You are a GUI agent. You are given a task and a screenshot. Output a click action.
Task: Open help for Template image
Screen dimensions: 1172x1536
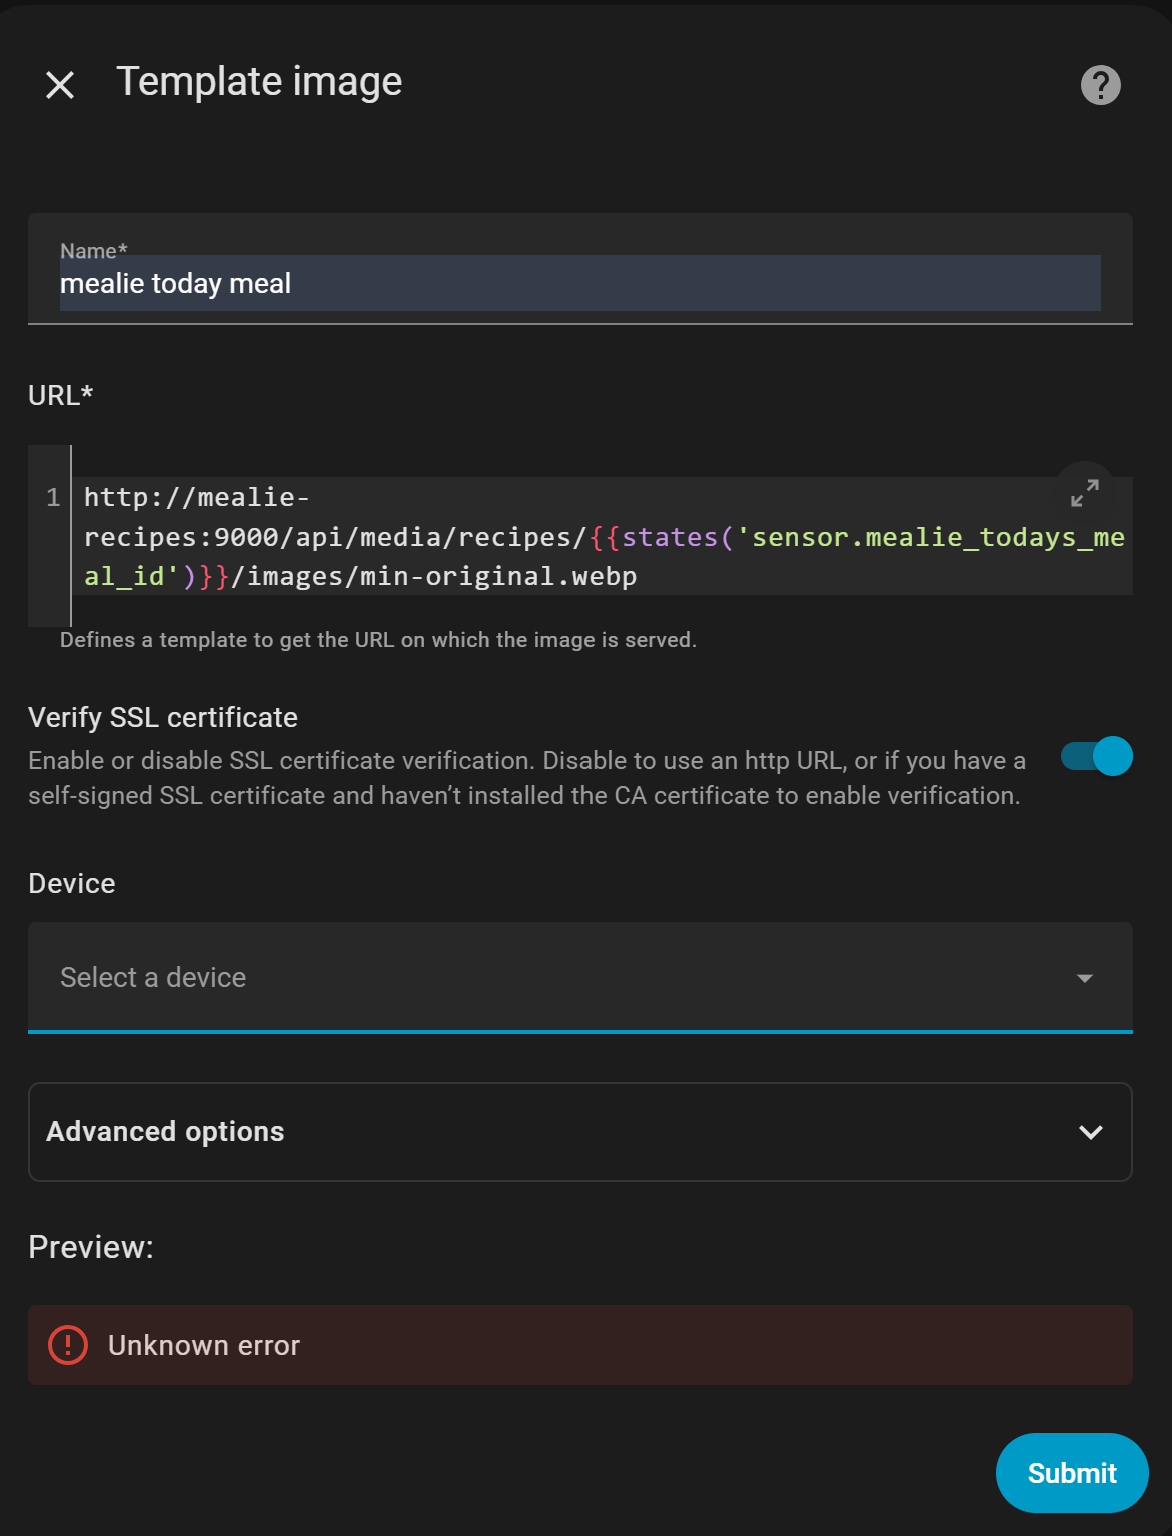pyautogui.click(x=1100, y=85)
